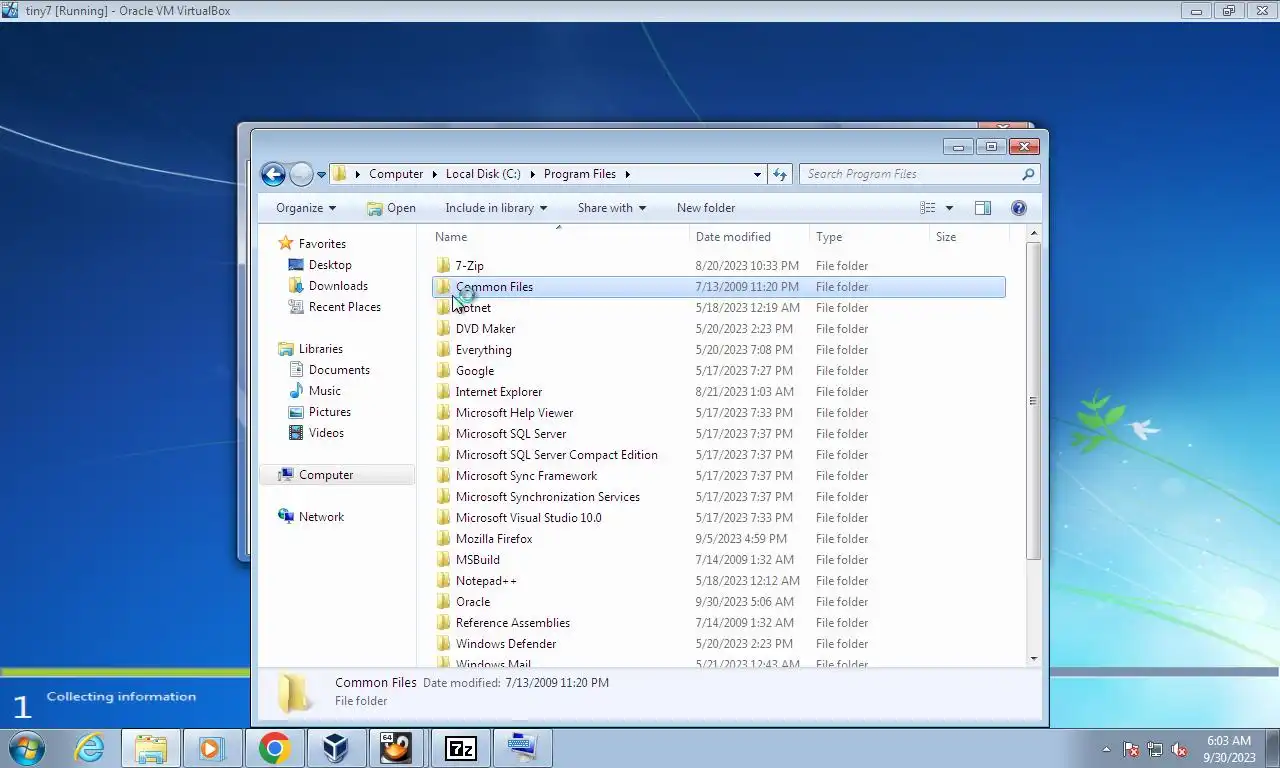Open Explorer help icon
This screenshot has height=768, width=1280.
[1019, 208]
